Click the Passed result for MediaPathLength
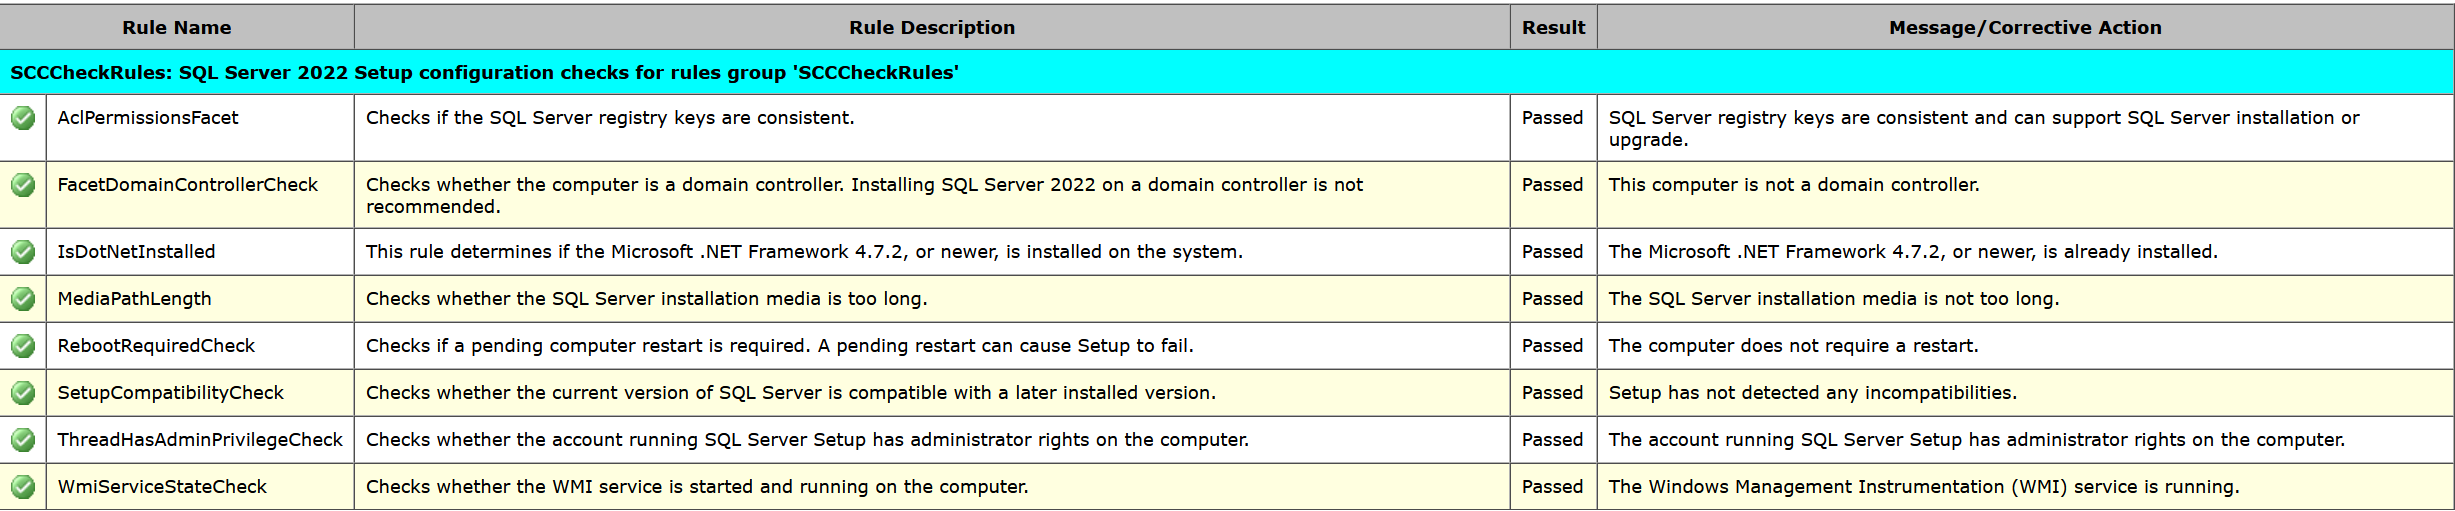Image resolution: width=2455 pixels, height=511 pixels. [1553, 299]
